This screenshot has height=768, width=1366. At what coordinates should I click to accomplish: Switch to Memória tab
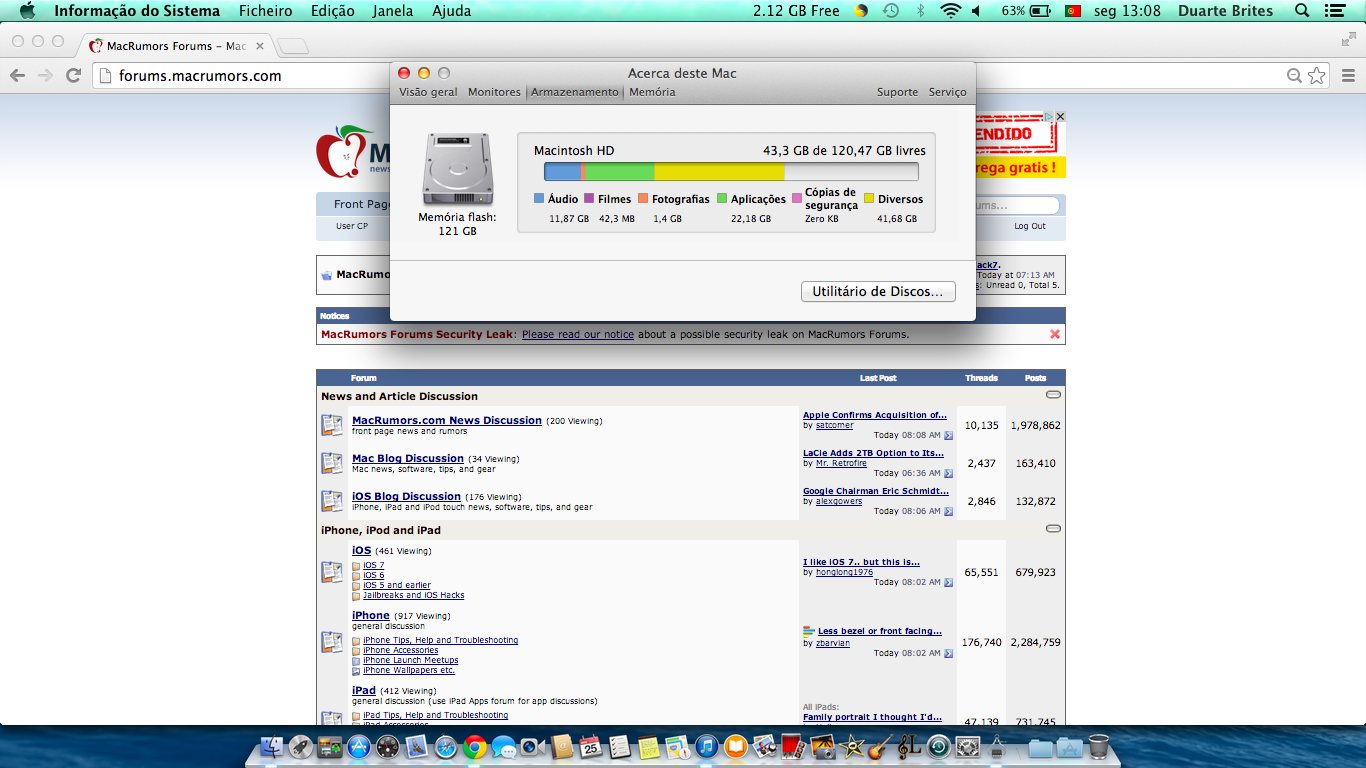click(x=652, y=92)
